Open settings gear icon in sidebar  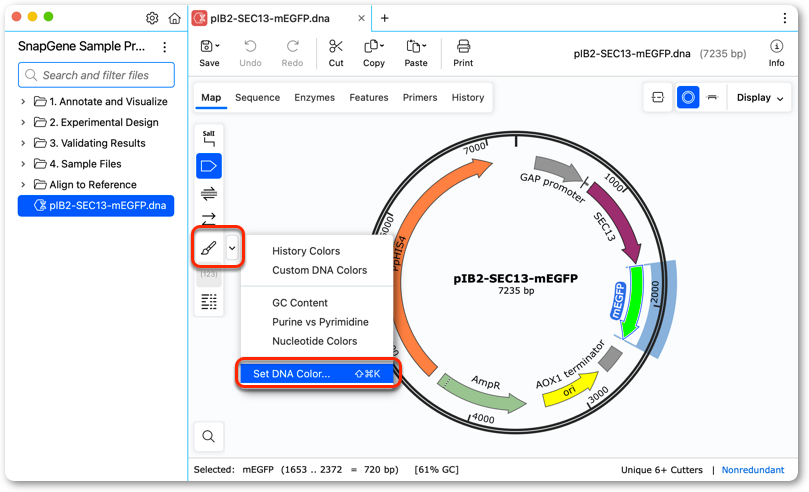click(x=152, y=19)
